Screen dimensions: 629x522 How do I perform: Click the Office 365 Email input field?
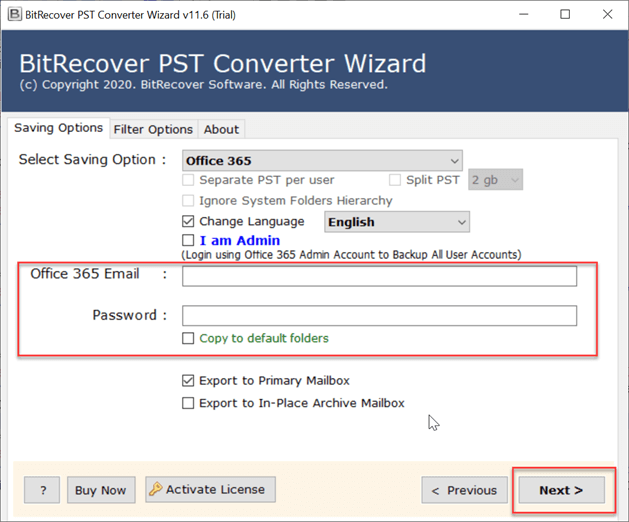[379, 276]
